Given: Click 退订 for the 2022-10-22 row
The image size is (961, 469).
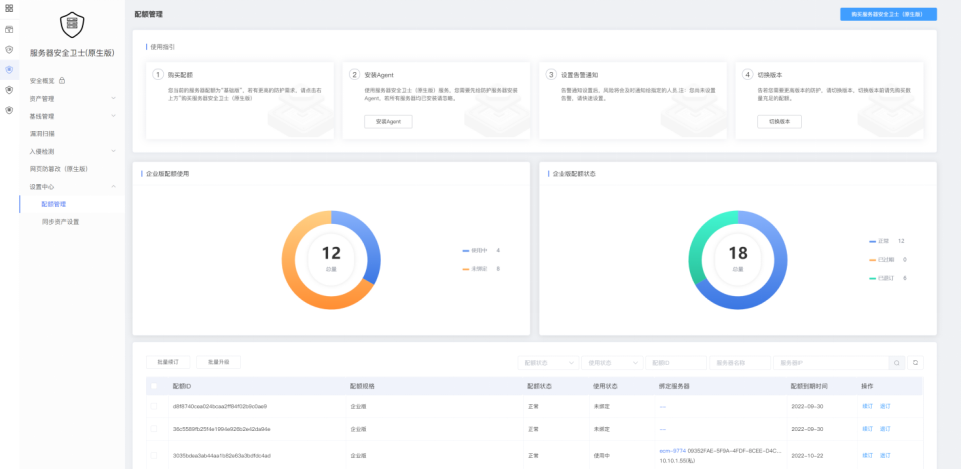Looking at the screenshot, I should (x=885, y=456).
